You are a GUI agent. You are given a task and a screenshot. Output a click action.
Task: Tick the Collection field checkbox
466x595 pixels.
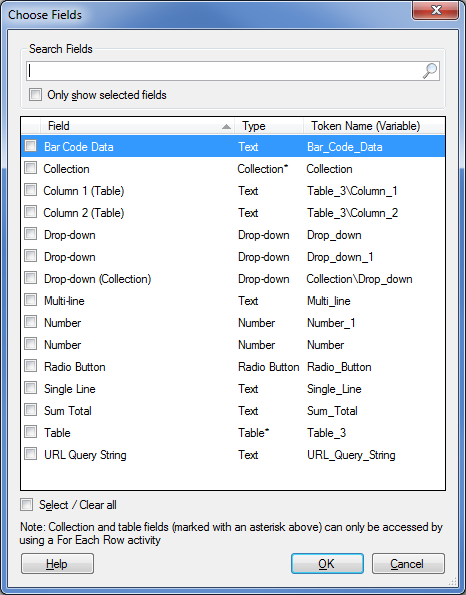[x=30, y=168]
